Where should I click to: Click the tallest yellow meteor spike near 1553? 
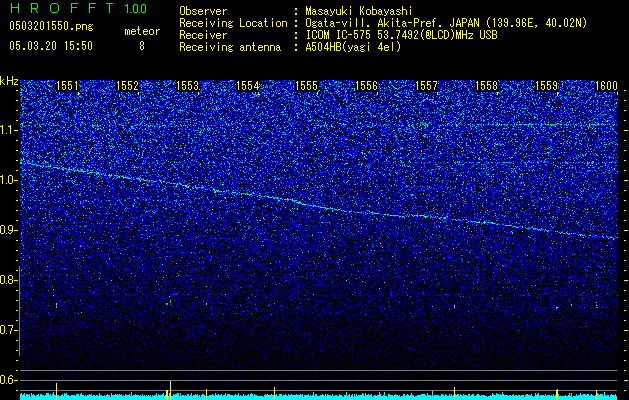[x=170, y=390]
